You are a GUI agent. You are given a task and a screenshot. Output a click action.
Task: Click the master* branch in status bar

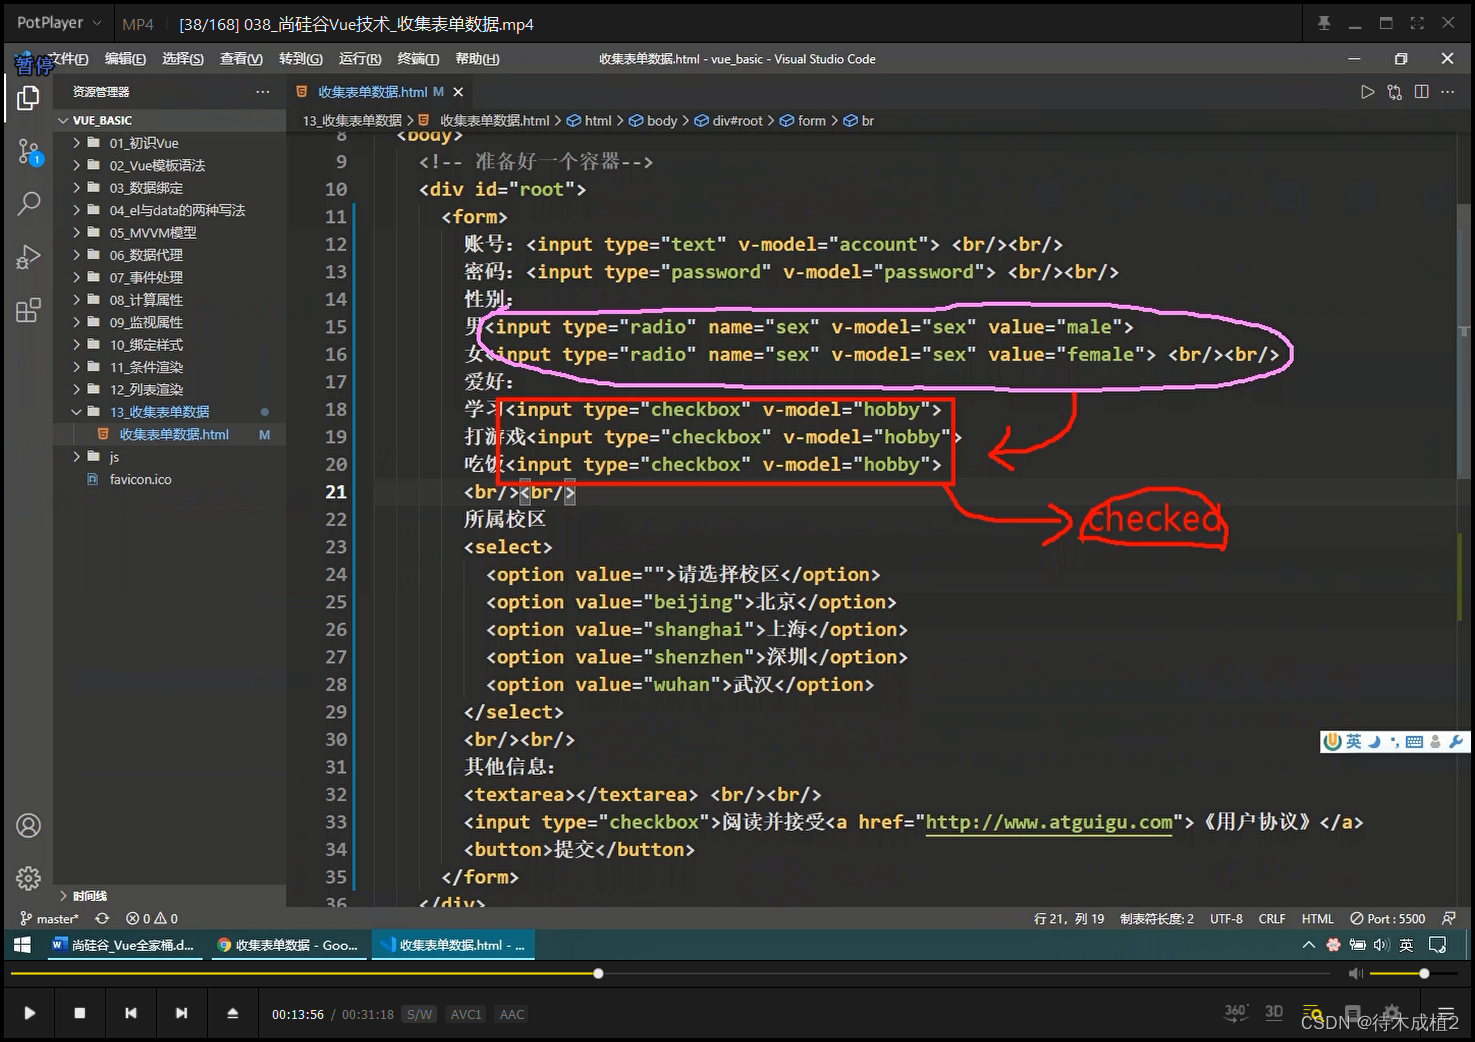pos(48,918)
